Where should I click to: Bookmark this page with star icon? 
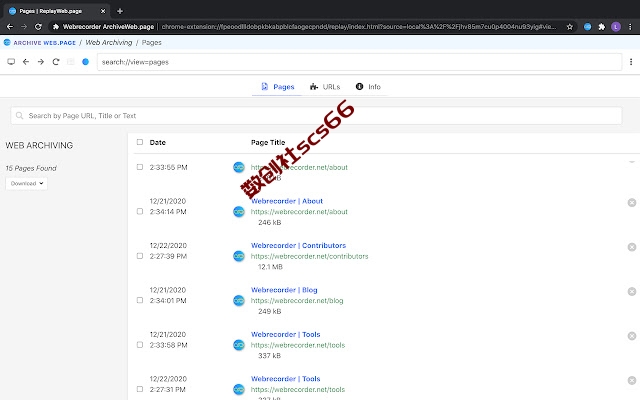[x=570, y=27]
